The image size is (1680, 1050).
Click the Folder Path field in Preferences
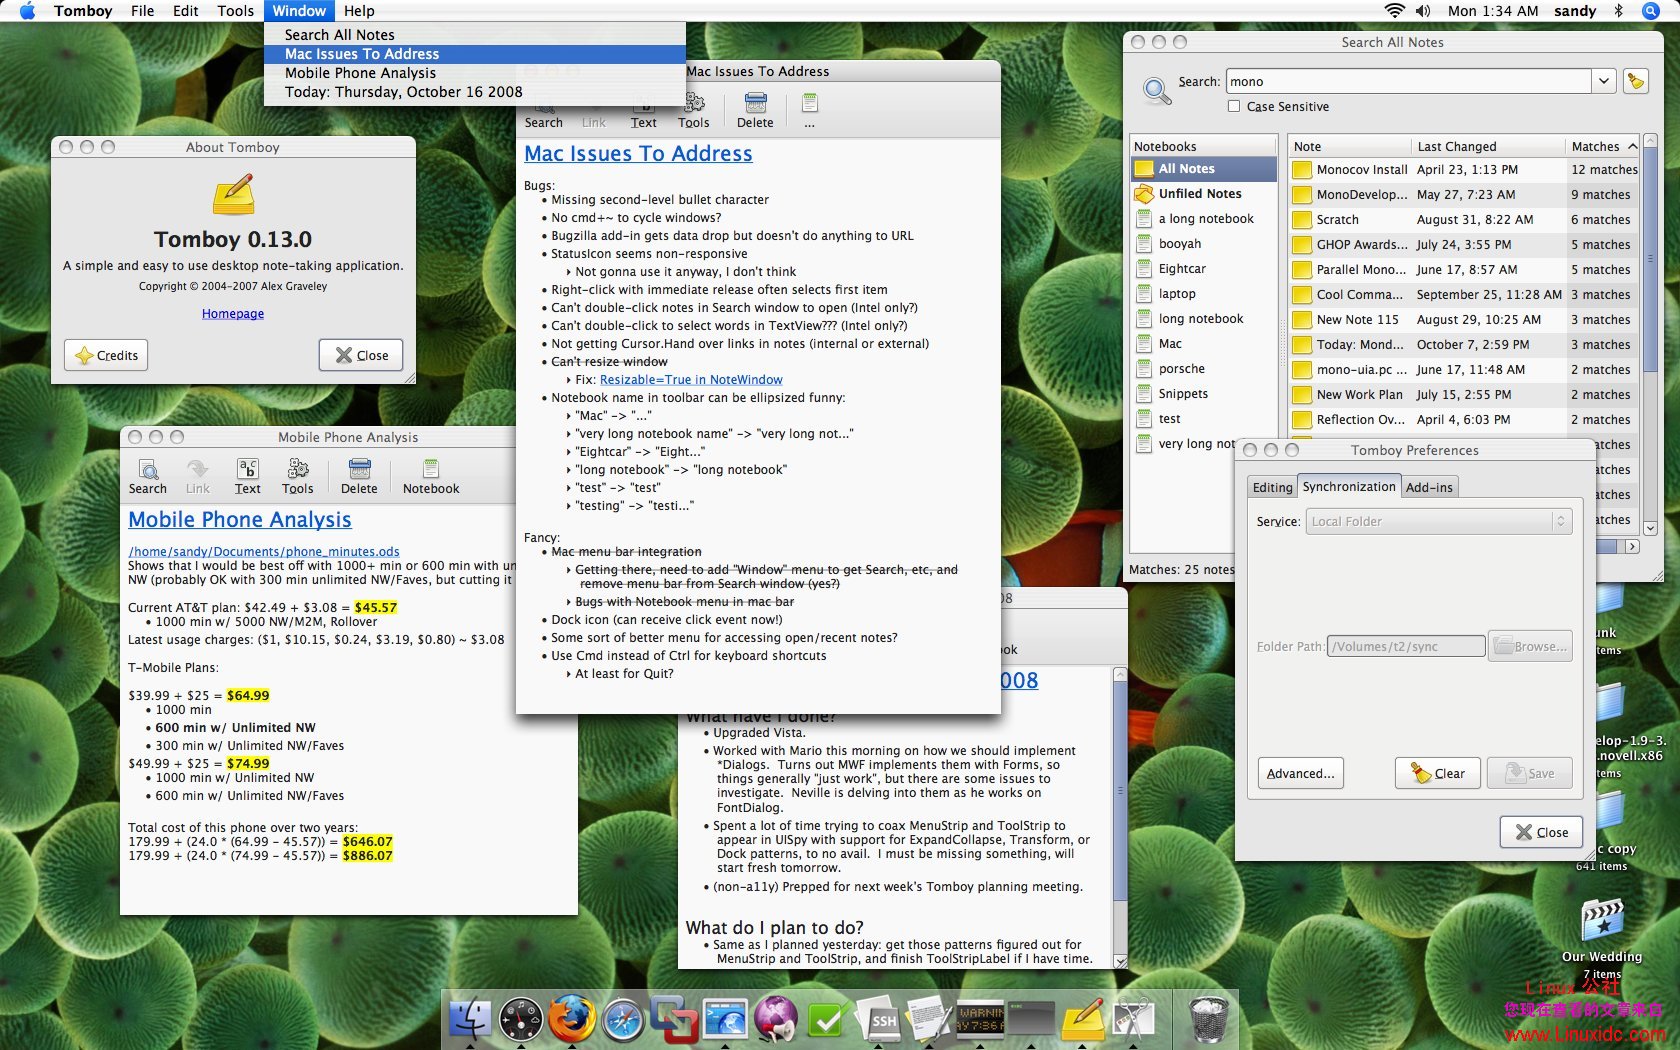(x=1406, y=646)
